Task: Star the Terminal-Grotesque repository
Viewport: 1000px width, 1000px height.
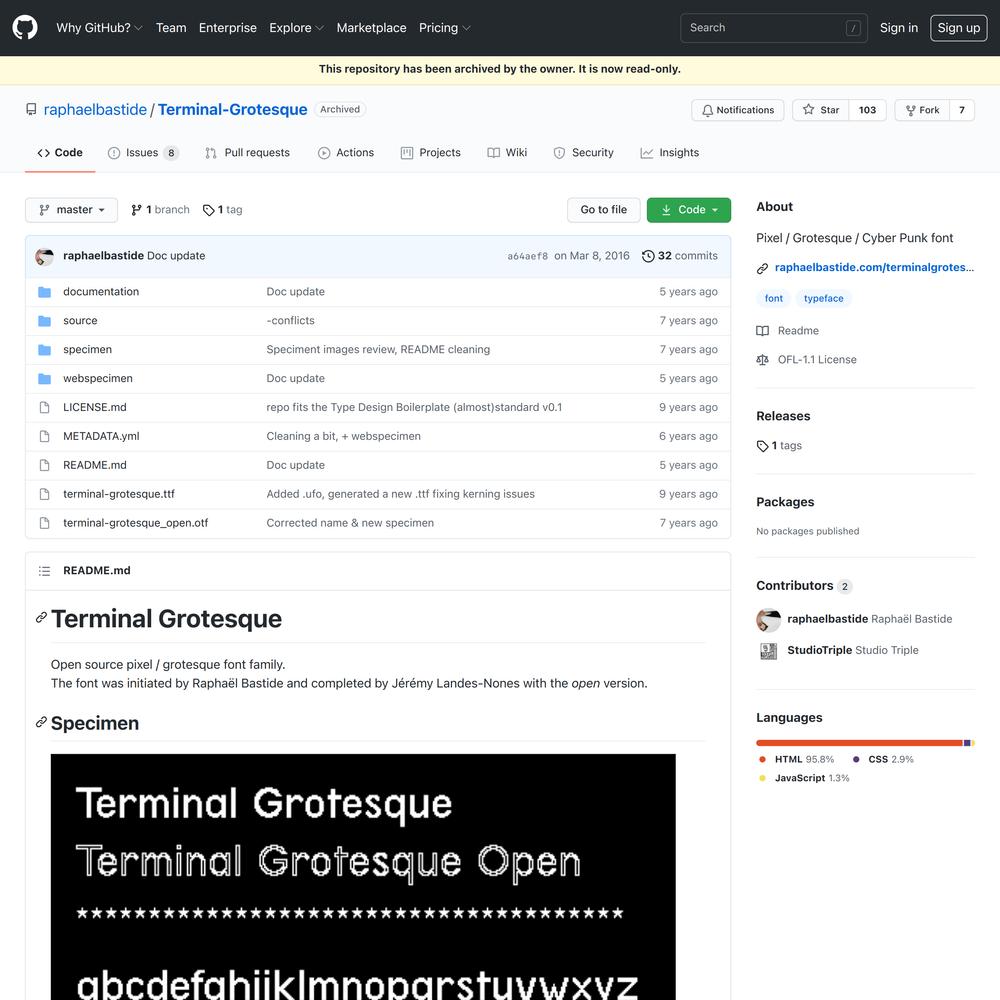Action: click(x=821, y=110)
